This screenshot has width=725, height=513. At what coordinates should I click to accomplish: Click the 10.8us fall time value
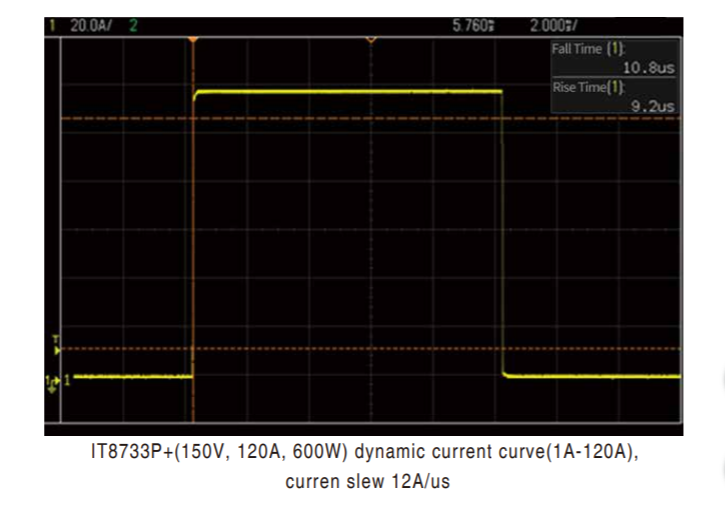pyautogui.click(x=649, y=68)
